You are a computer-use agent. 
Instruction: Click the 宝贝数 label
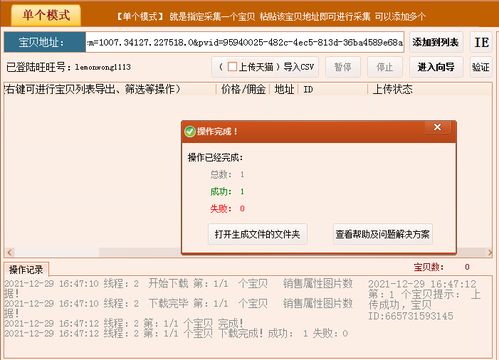(429, 267)
